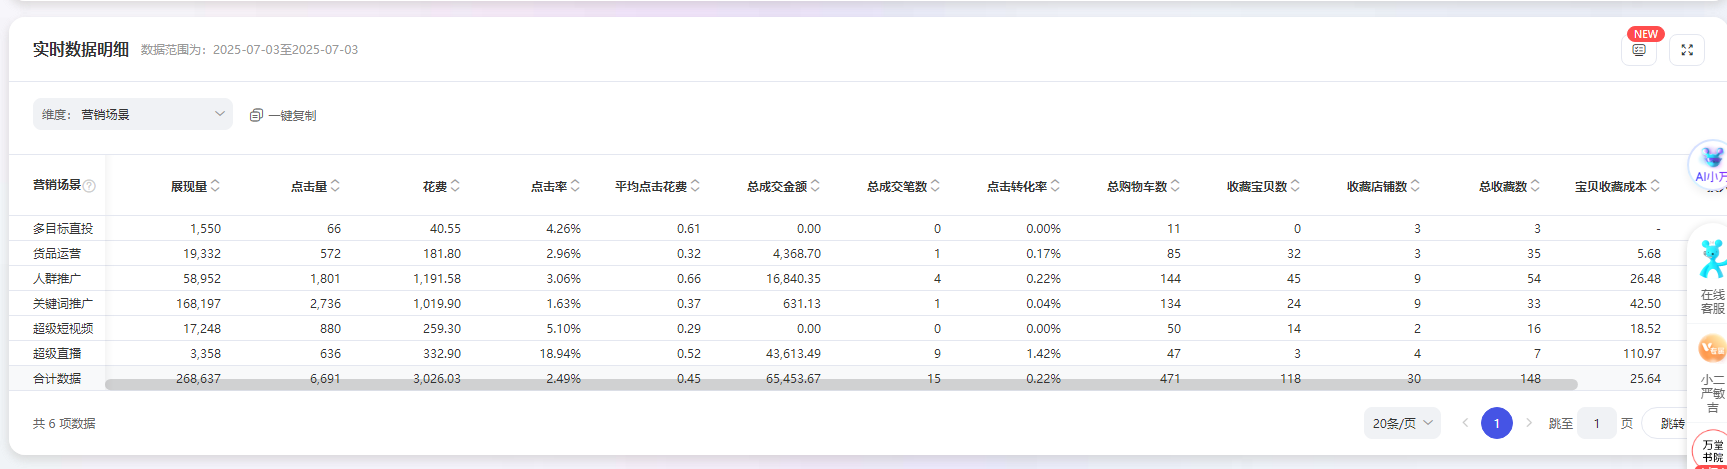This screenshot has width=1727, height=469.
Task: Open the 万堂书院 icon
Action: [1712, 449]
